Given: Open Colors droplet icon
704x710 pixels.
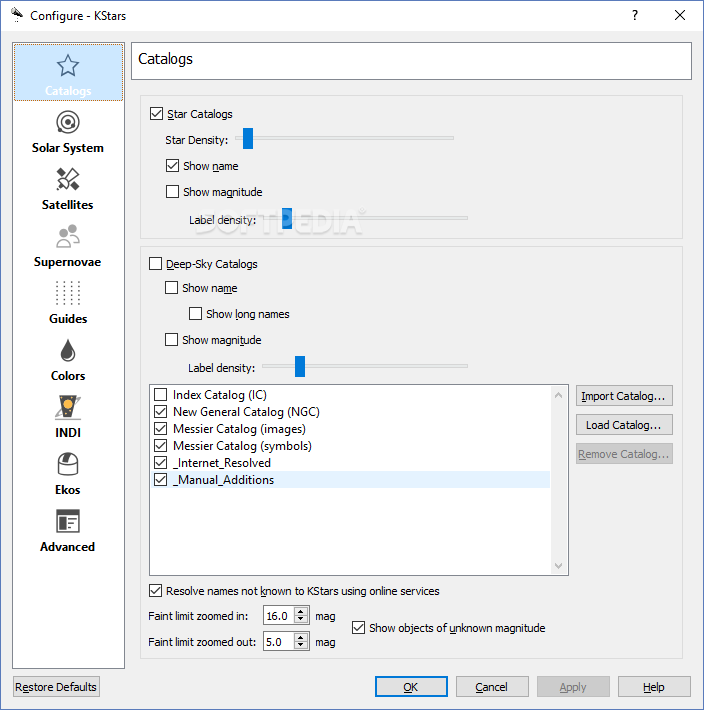Looking at the screenshot, I should (x=68, y=350).
